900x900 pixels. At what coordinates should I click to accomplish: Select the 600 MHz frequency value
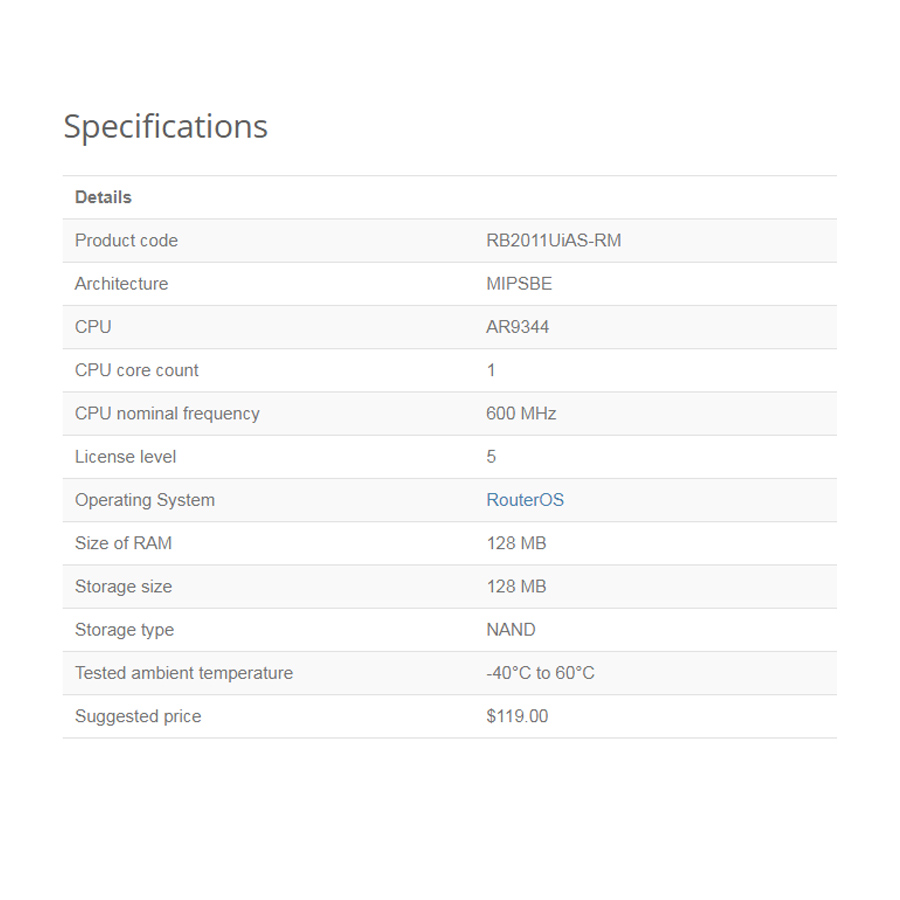pos(521,413)
